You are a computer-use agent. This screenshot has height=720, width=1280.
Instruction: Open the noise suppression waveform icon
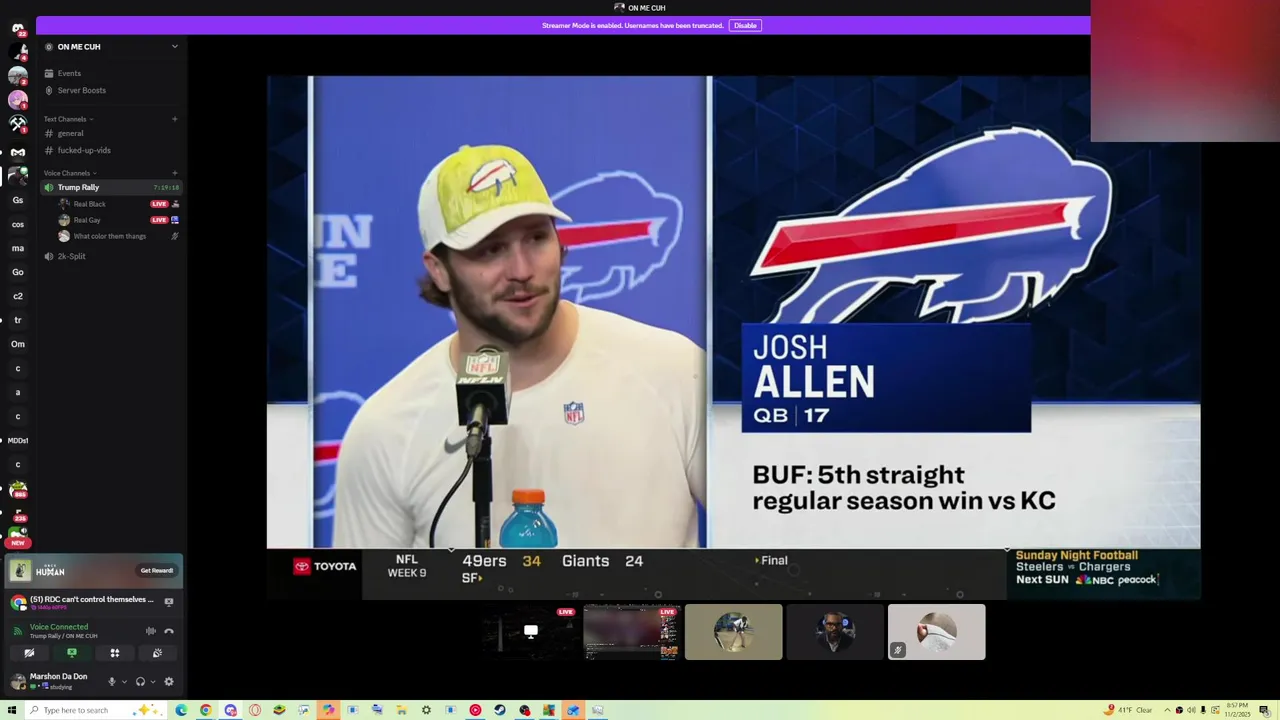tap(151, 631)
